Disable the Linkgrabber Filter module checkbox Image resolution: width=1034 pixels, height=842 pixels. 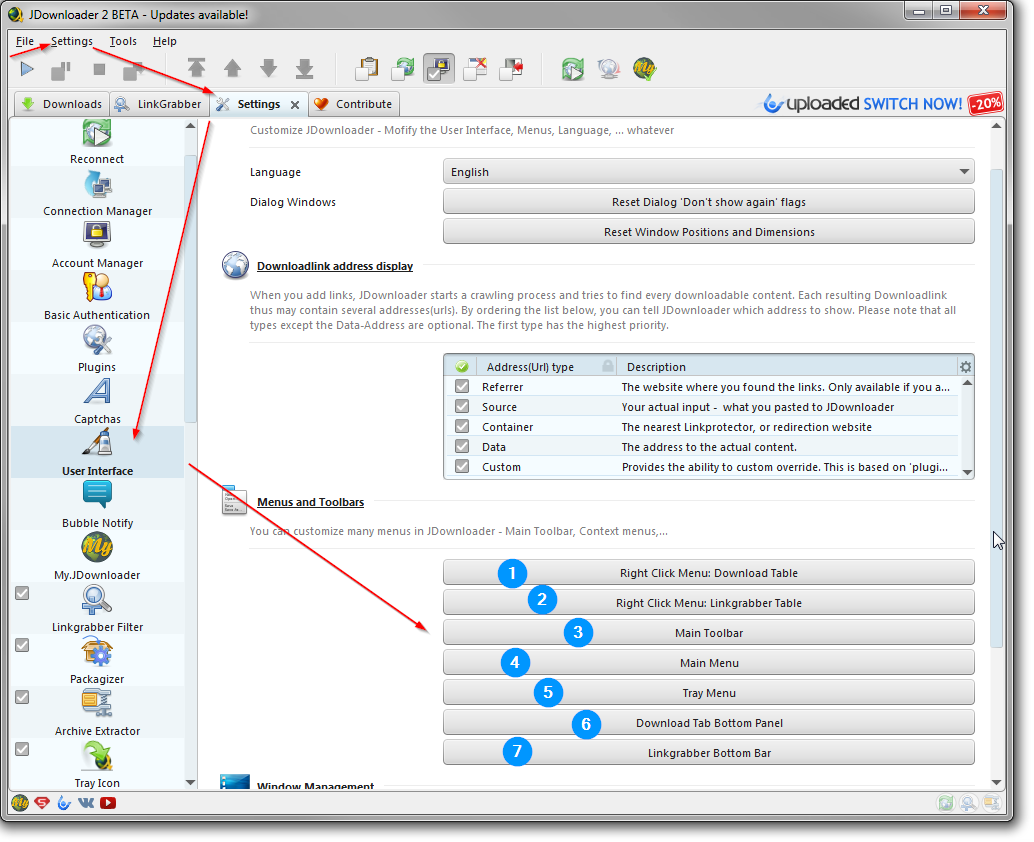[22, 593]
